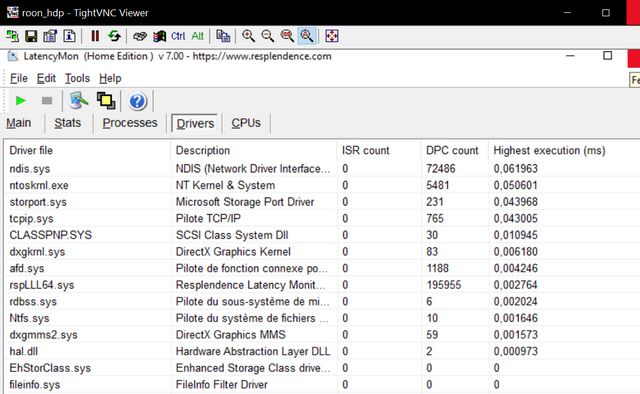Send Ctrl+Alt+Del using the keys icon
The height and width of the screenshot is (394, 640).
[x=140, y=36]
